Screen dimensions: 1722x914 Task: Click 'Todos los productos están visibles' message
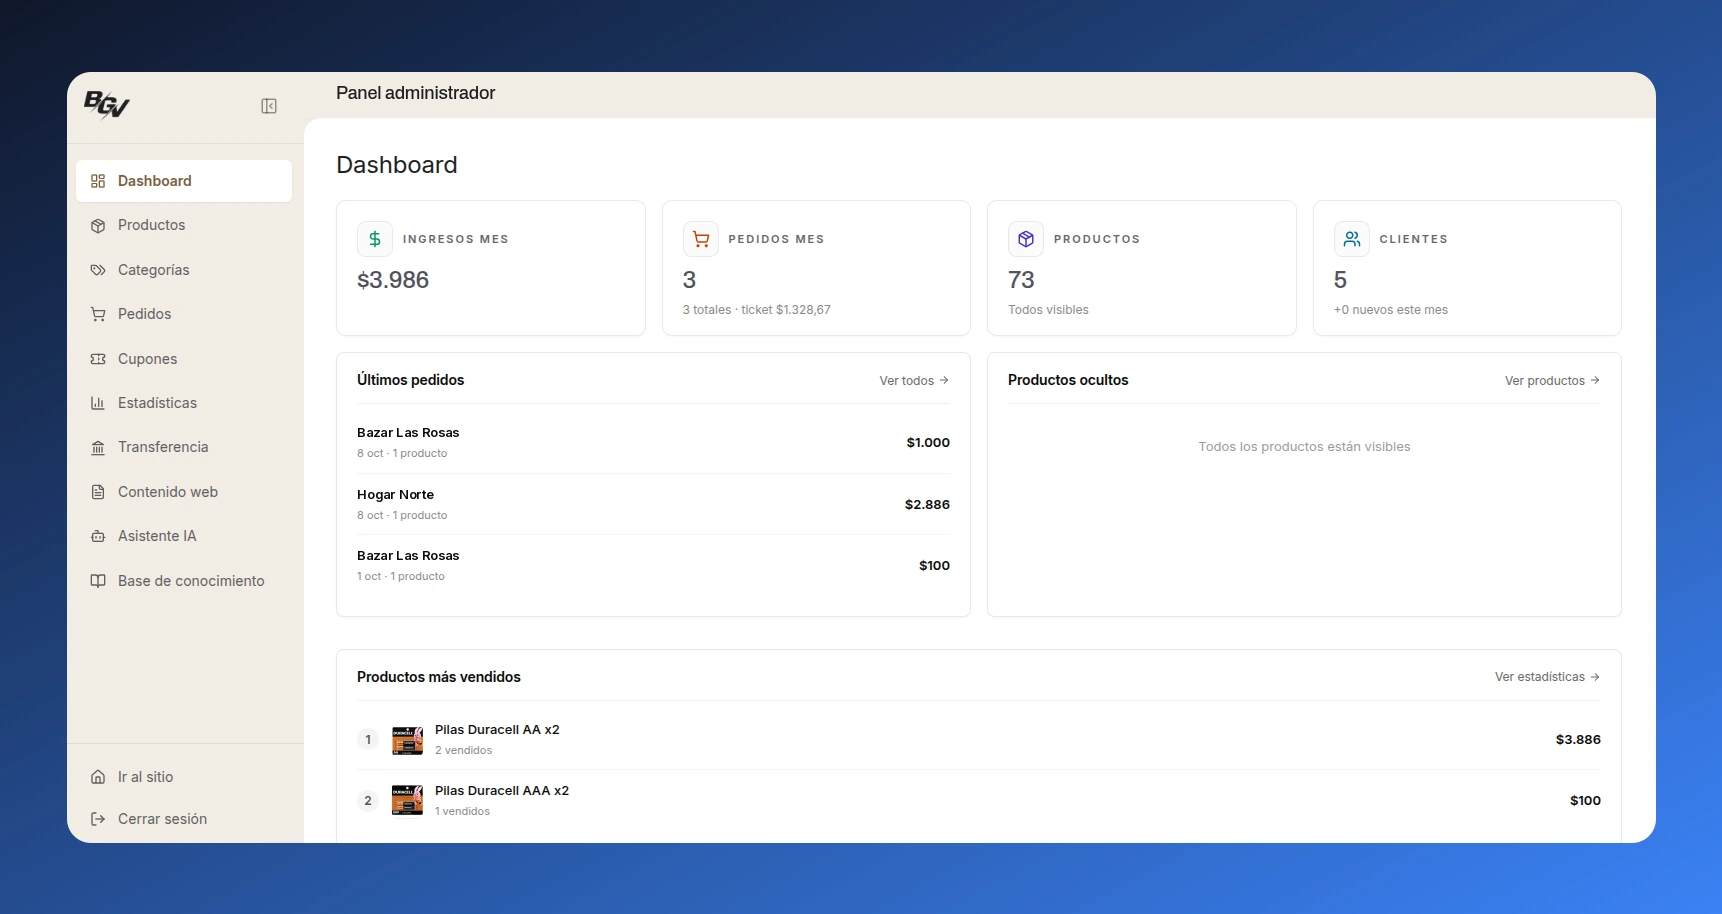click(1304, 447)
